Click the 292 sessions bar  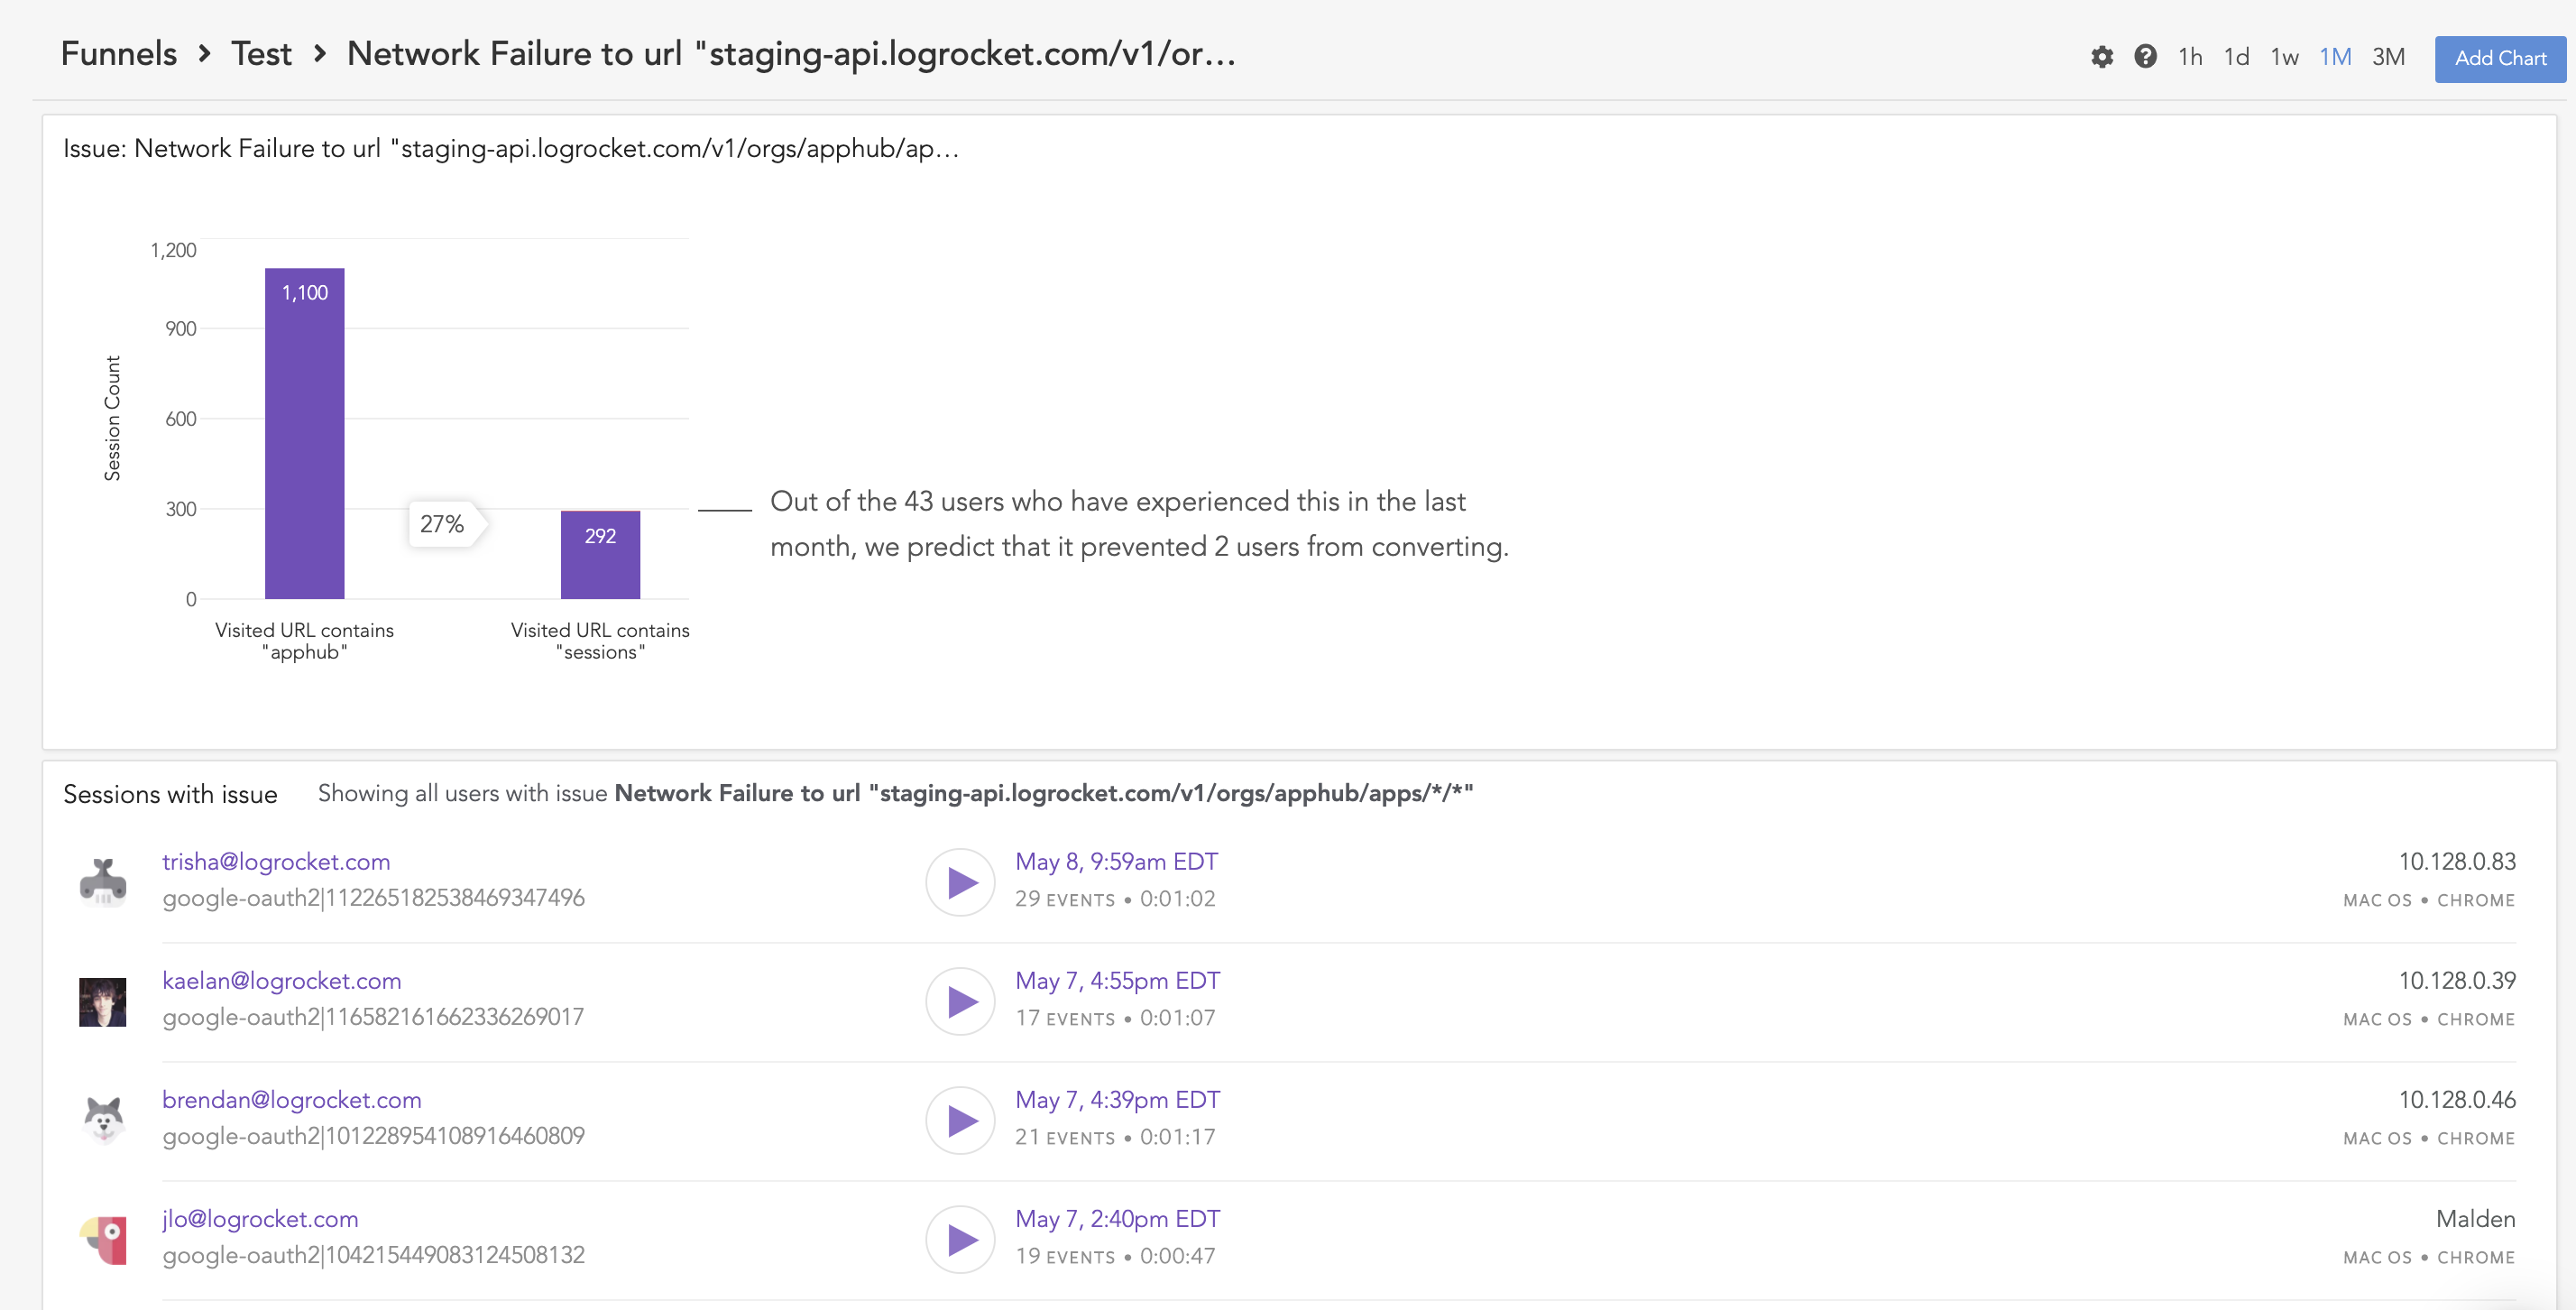click(x=600, y=555)
